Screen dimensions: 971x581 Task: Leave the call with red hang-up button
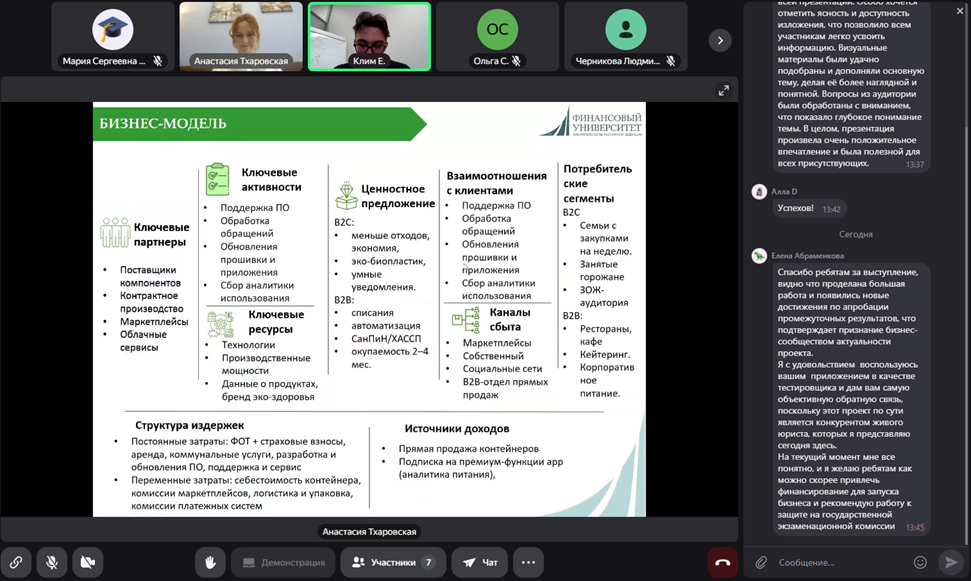[x=722, y=562]
